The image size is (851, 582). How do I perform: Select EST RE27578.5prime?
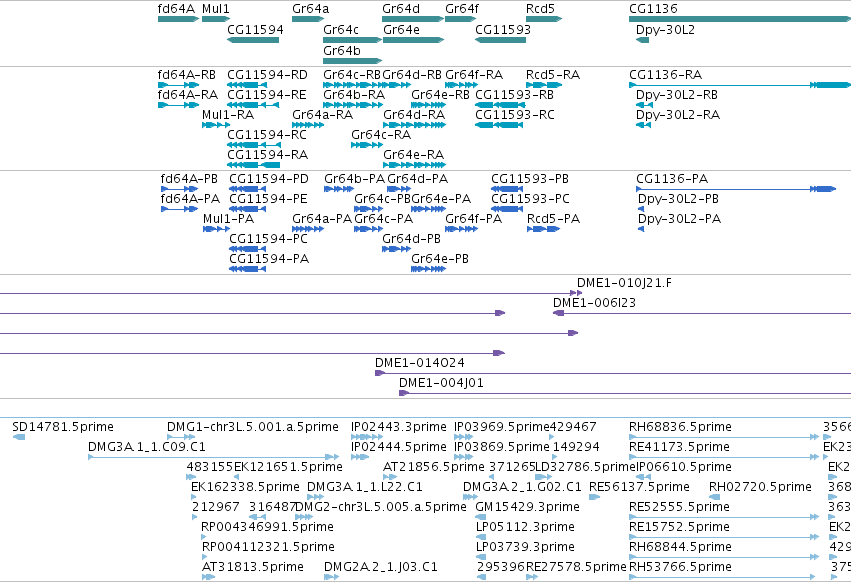point(532,577)
